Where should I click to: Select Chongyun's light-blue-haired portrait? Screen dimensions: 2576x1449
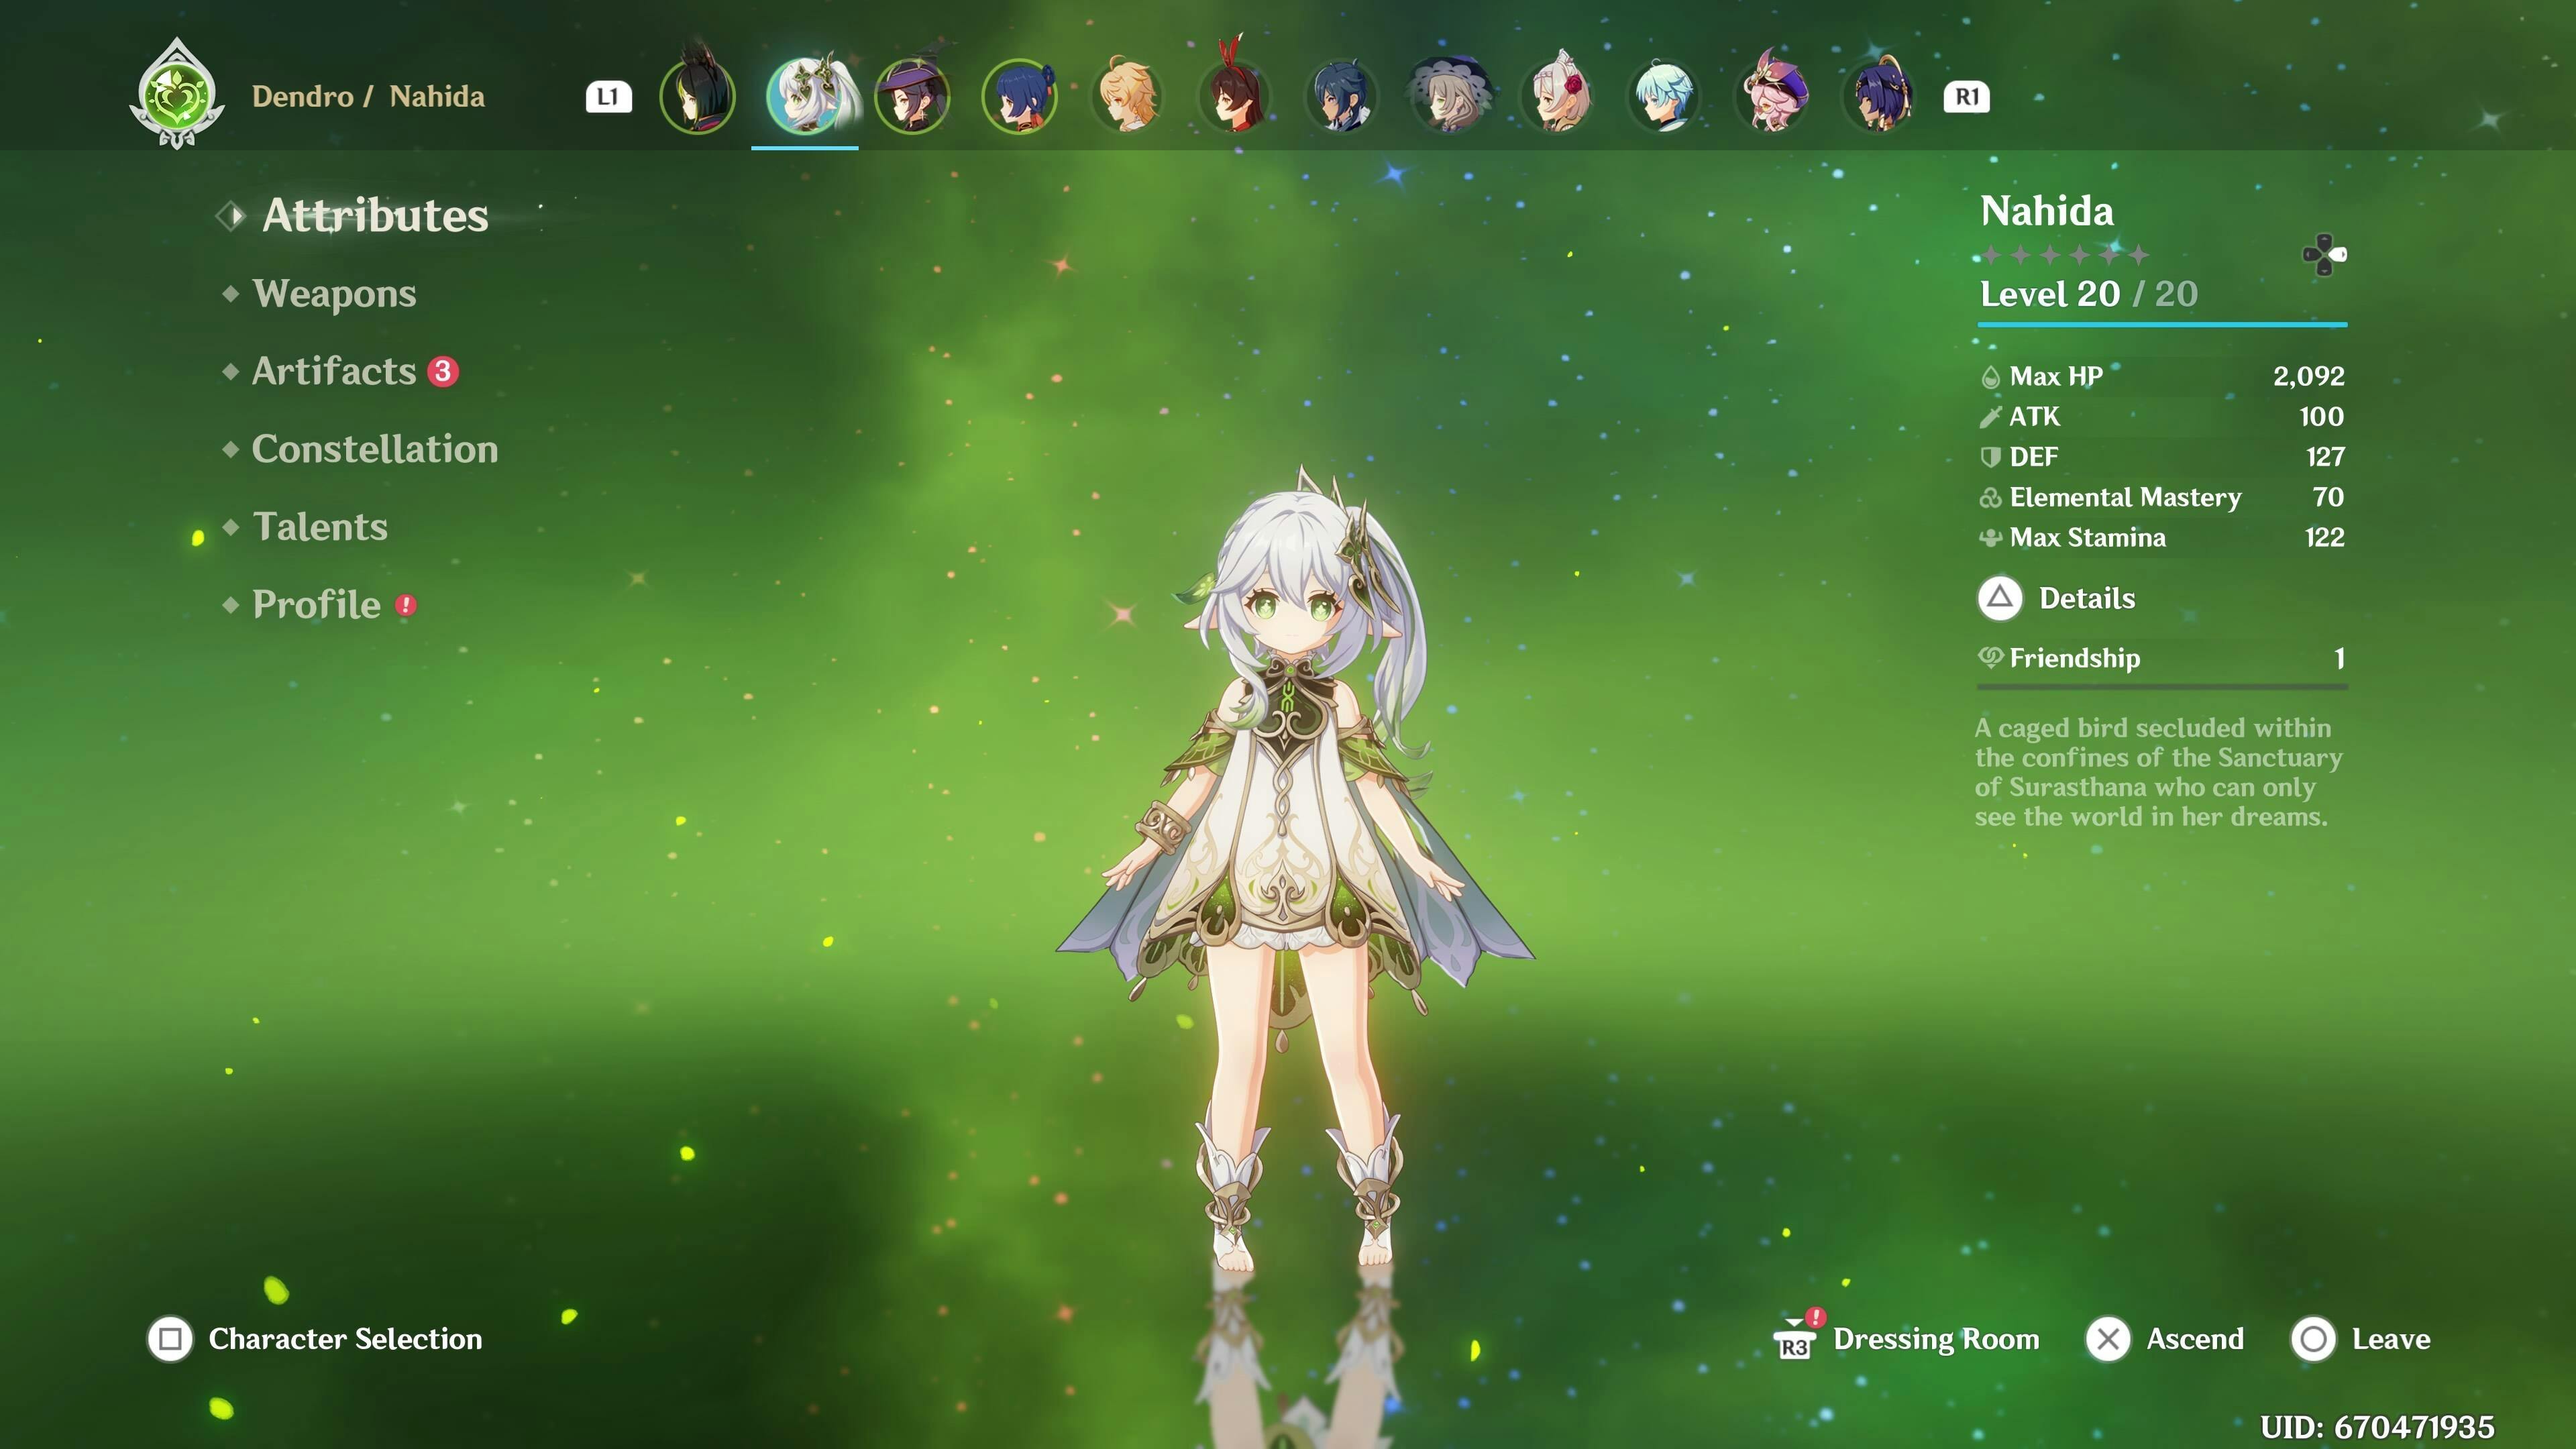click(x=1664, y=97)
